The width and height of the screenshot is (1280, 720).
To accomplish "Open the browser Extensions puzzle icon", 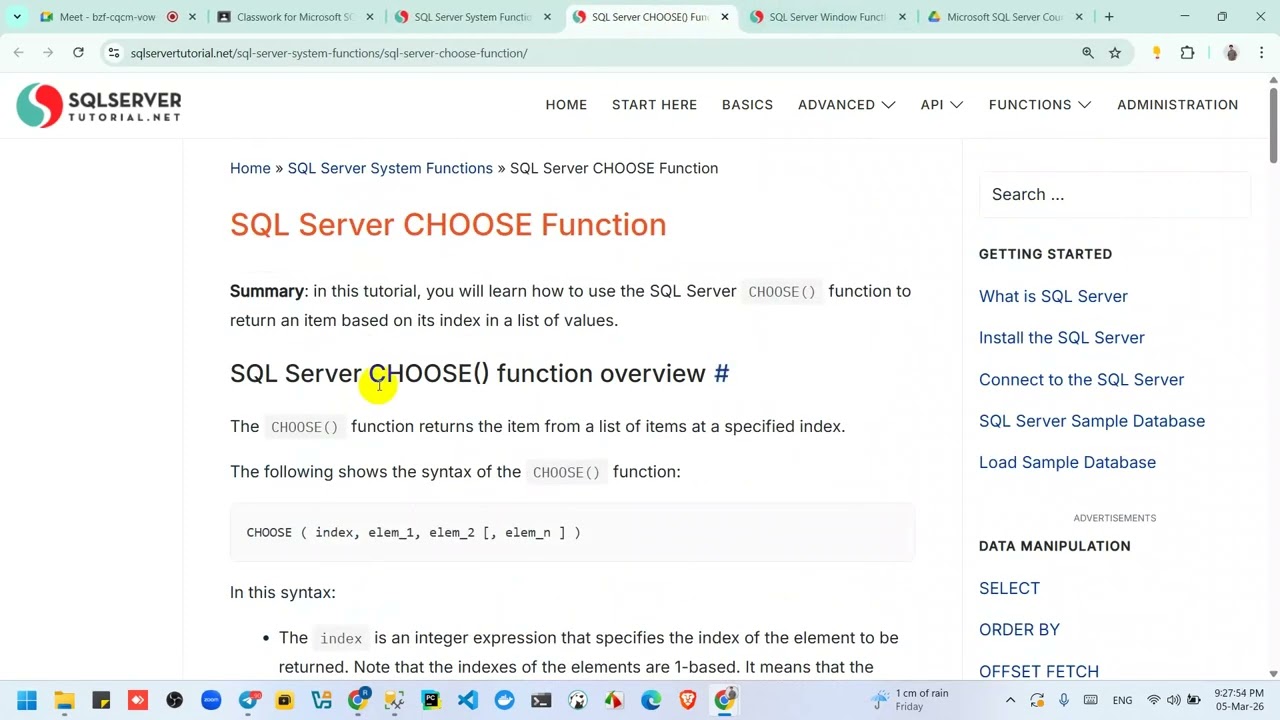I will pos(1187,53).
